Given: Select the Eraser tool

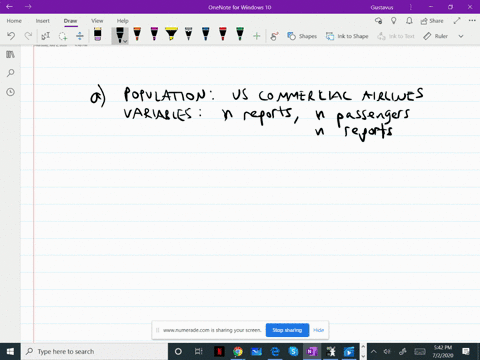Looking at the screenshot, I should (x=97, y=34).
